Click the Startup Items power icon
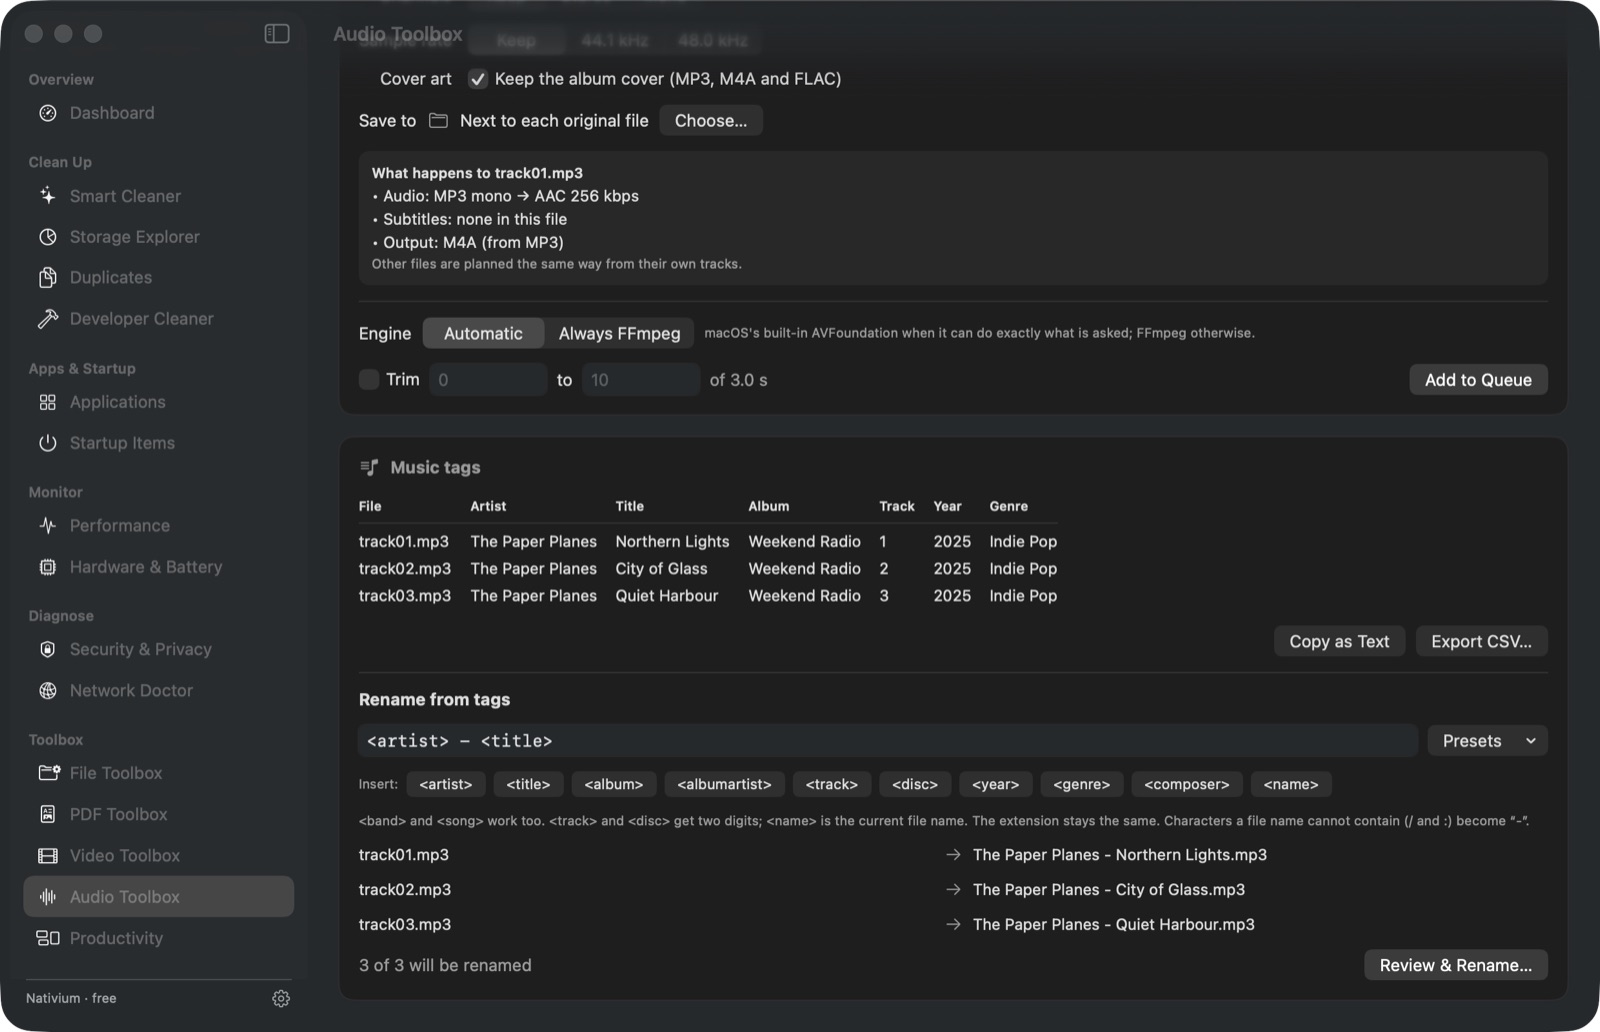1600x1032 pixels. tap(48, 443)
